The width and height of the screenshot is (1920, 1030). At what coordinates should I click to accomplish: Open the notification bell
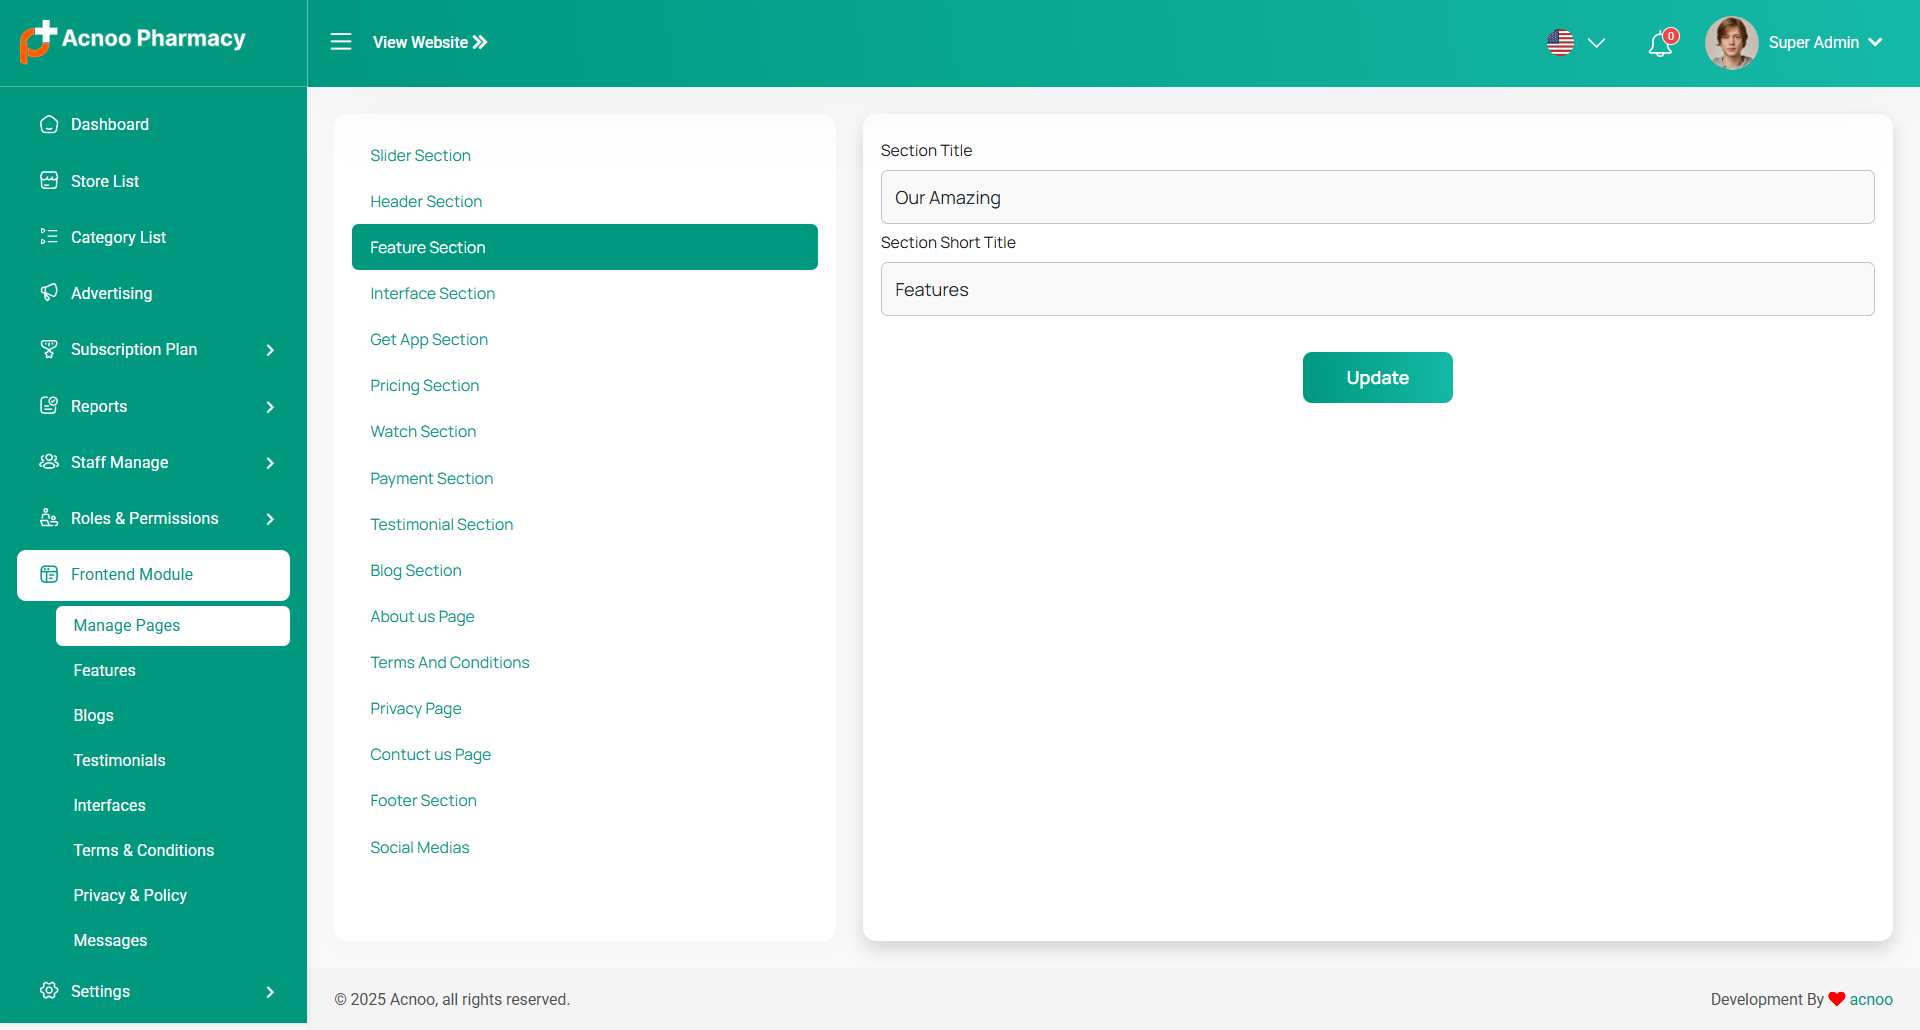tap(1660, 44)
